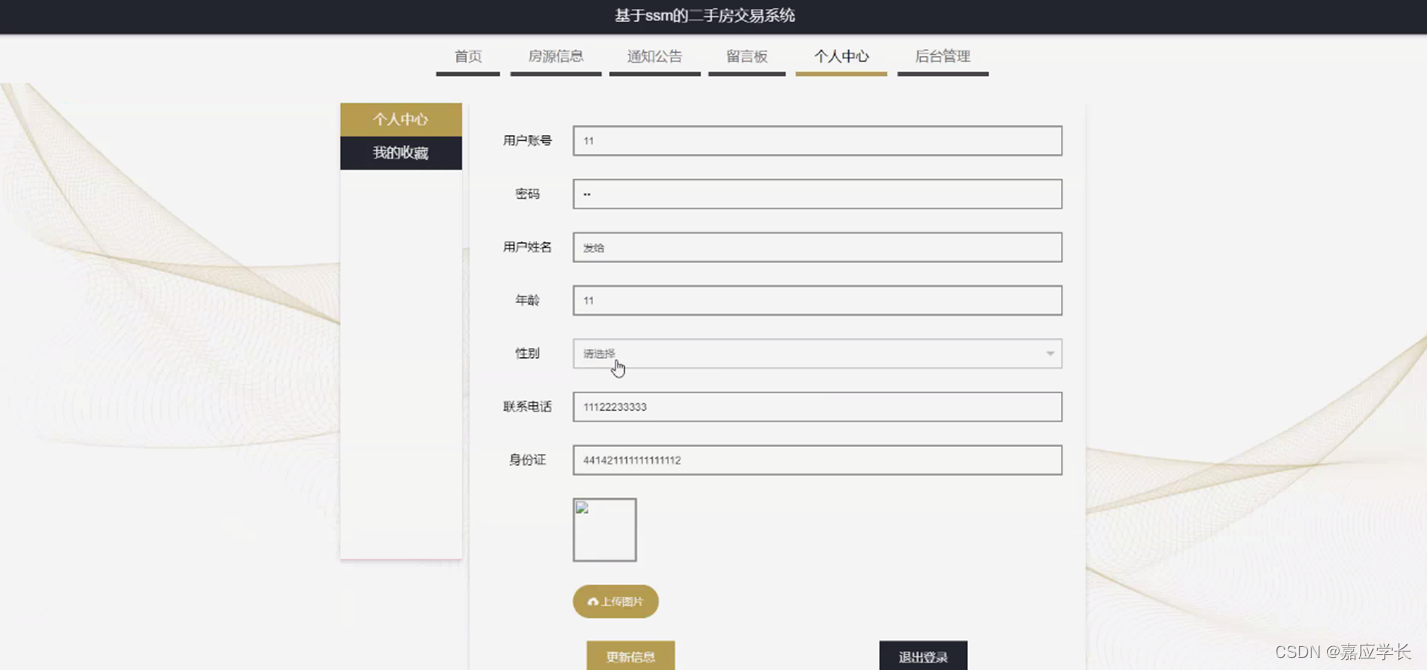Image resolution: width=1427 pixels, height=670 pixels.
Task: Focus the 联系电话 field
Action: 817,407
